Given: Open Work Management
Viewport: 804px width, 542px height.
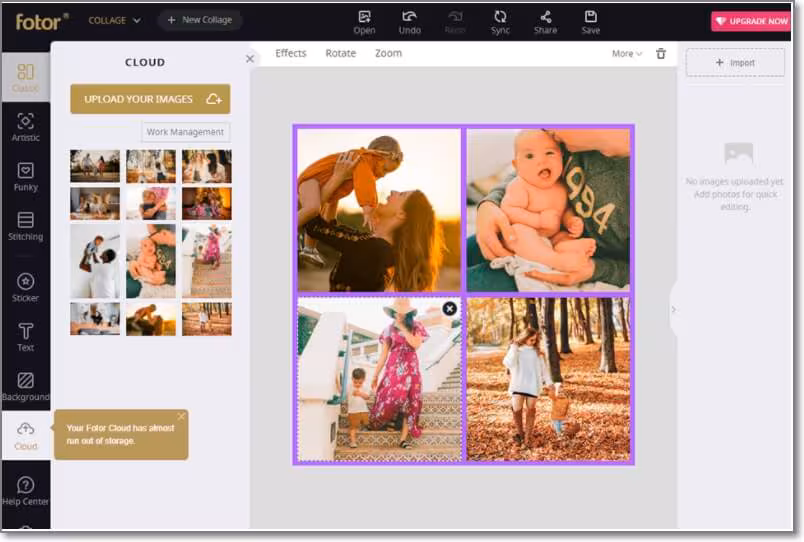Looking at the screenshot, I should (x=185, y=132).
